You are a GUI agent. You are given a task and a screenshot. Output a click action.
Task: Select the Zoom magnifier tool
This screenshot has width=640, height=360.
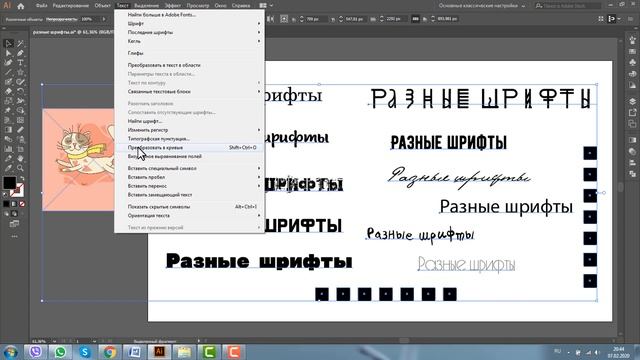click(20, 168)
